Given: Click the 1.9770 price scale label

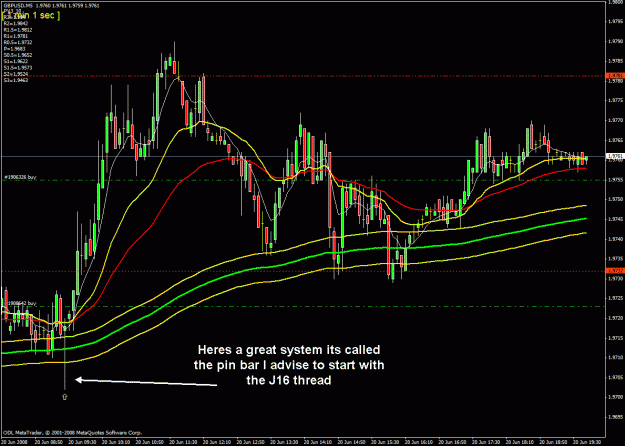Looking at the screenshot, I should [616, 120].
